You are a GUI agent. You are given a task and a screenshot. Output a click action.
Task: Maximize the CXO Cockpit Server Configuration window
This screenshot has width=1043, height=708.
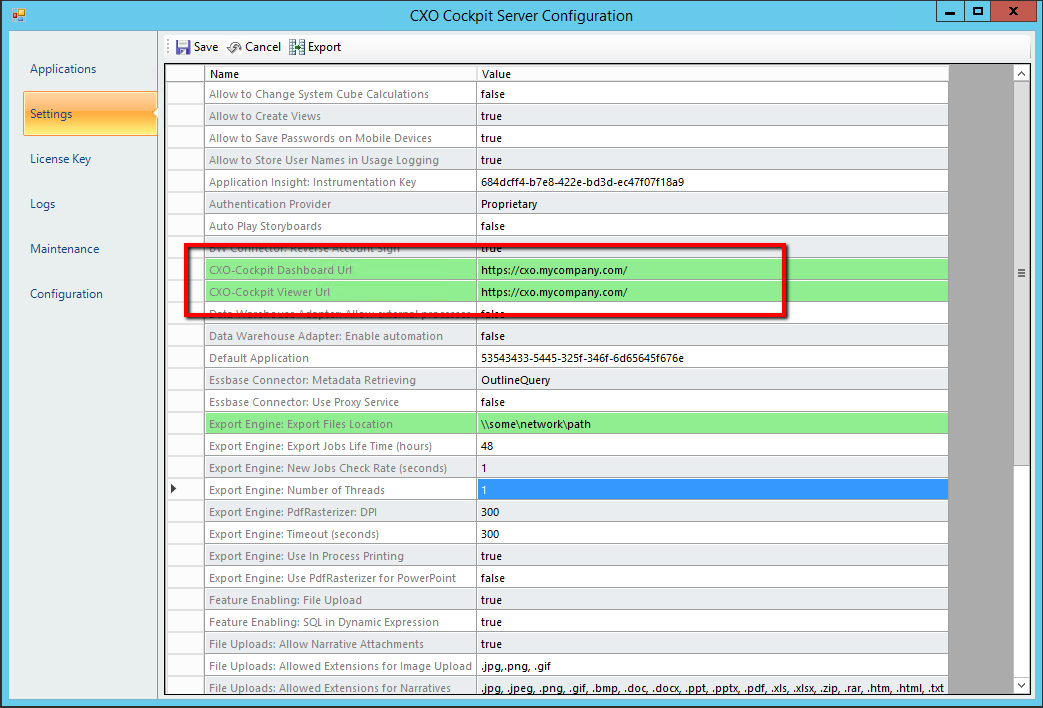tap(977, 11)
